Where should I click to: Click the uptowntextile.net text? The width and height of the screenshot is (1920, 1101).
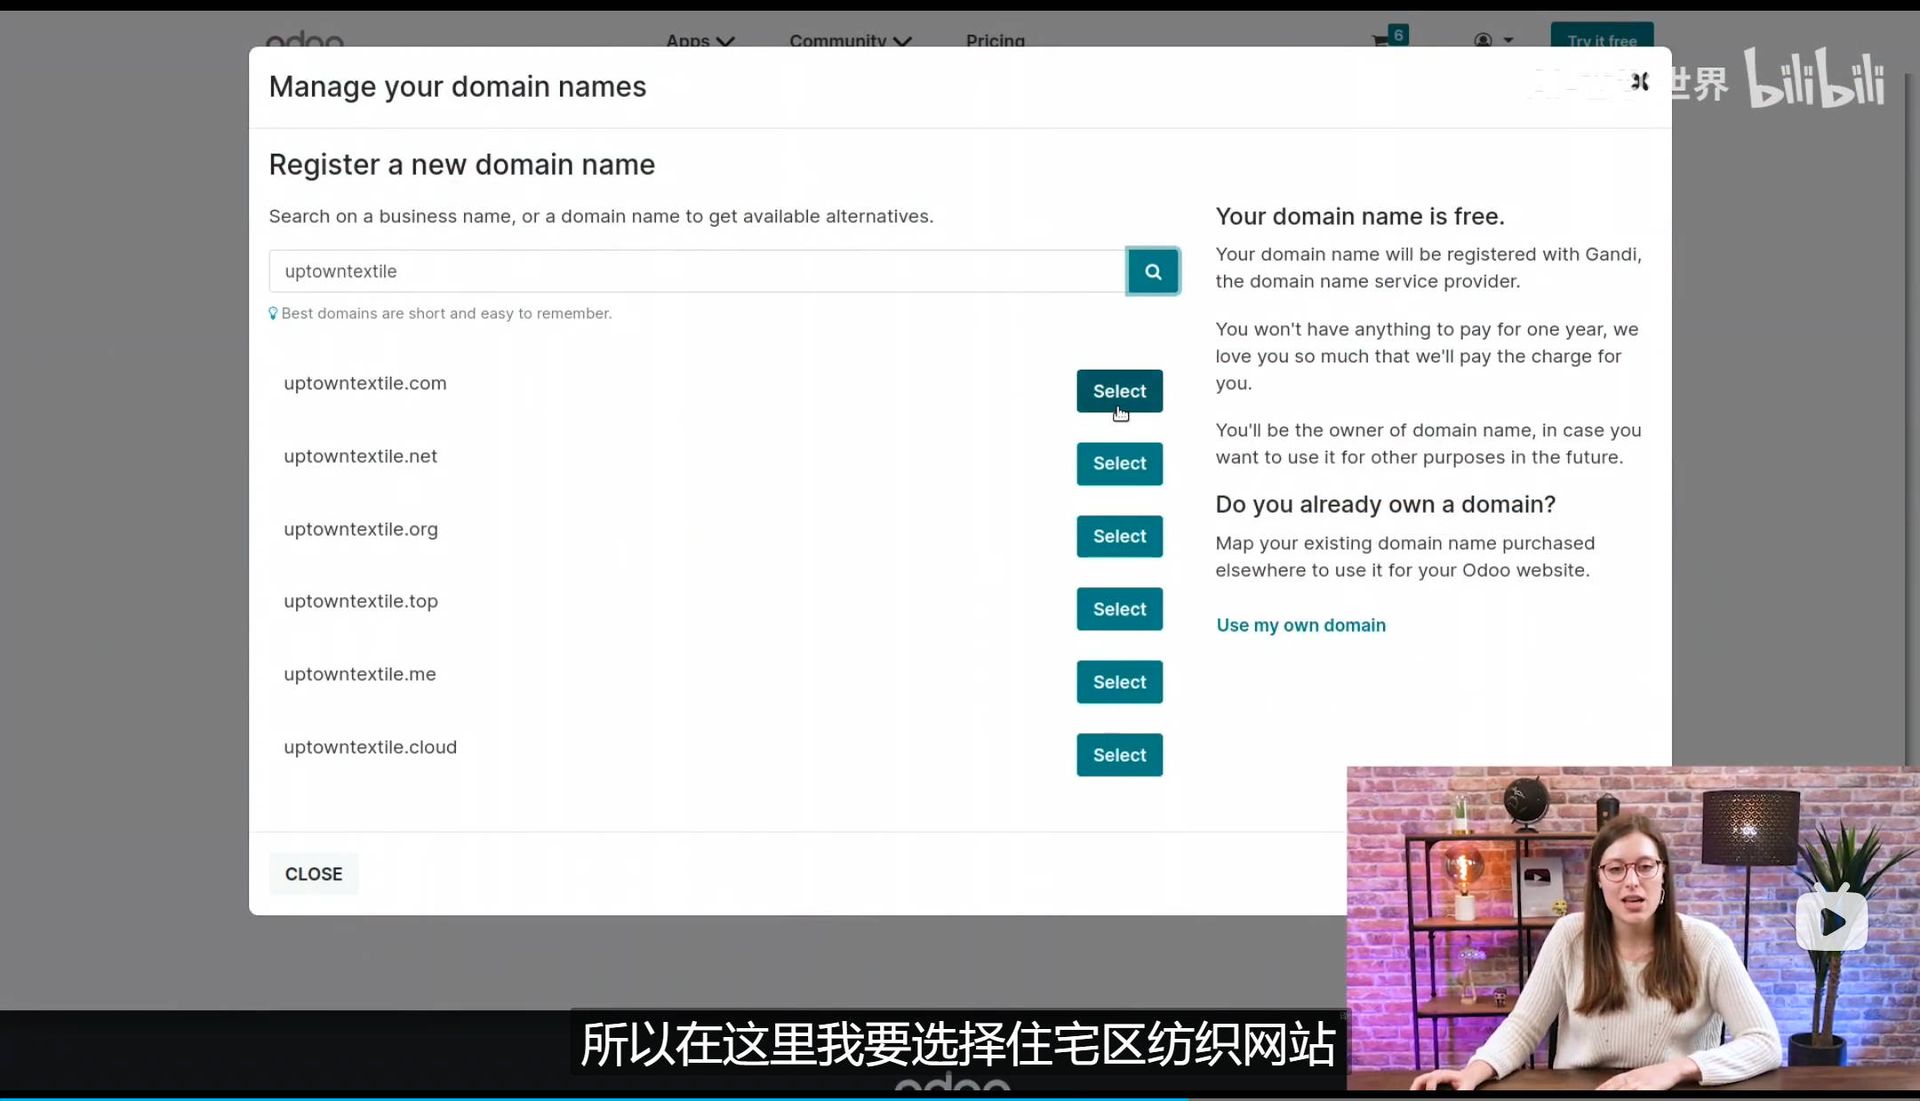[360, 456]
